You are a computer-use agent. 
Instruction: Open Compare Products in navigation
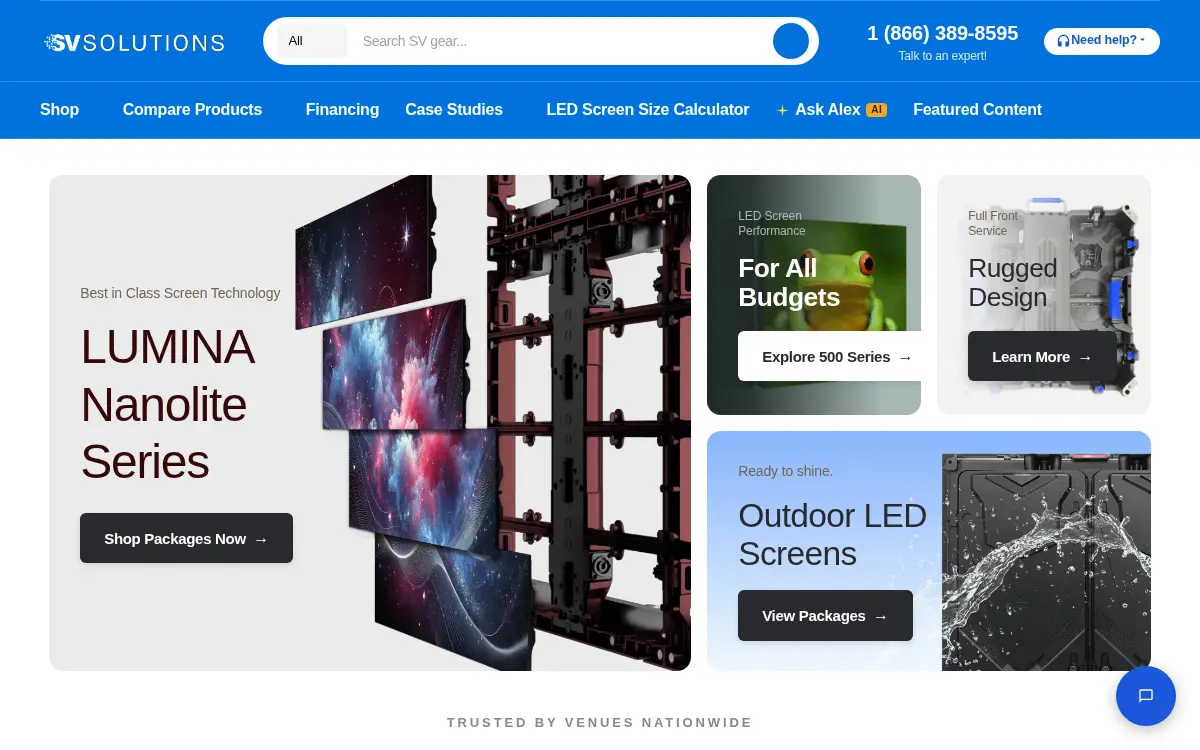pyautogui.click(x=192, y=110)
